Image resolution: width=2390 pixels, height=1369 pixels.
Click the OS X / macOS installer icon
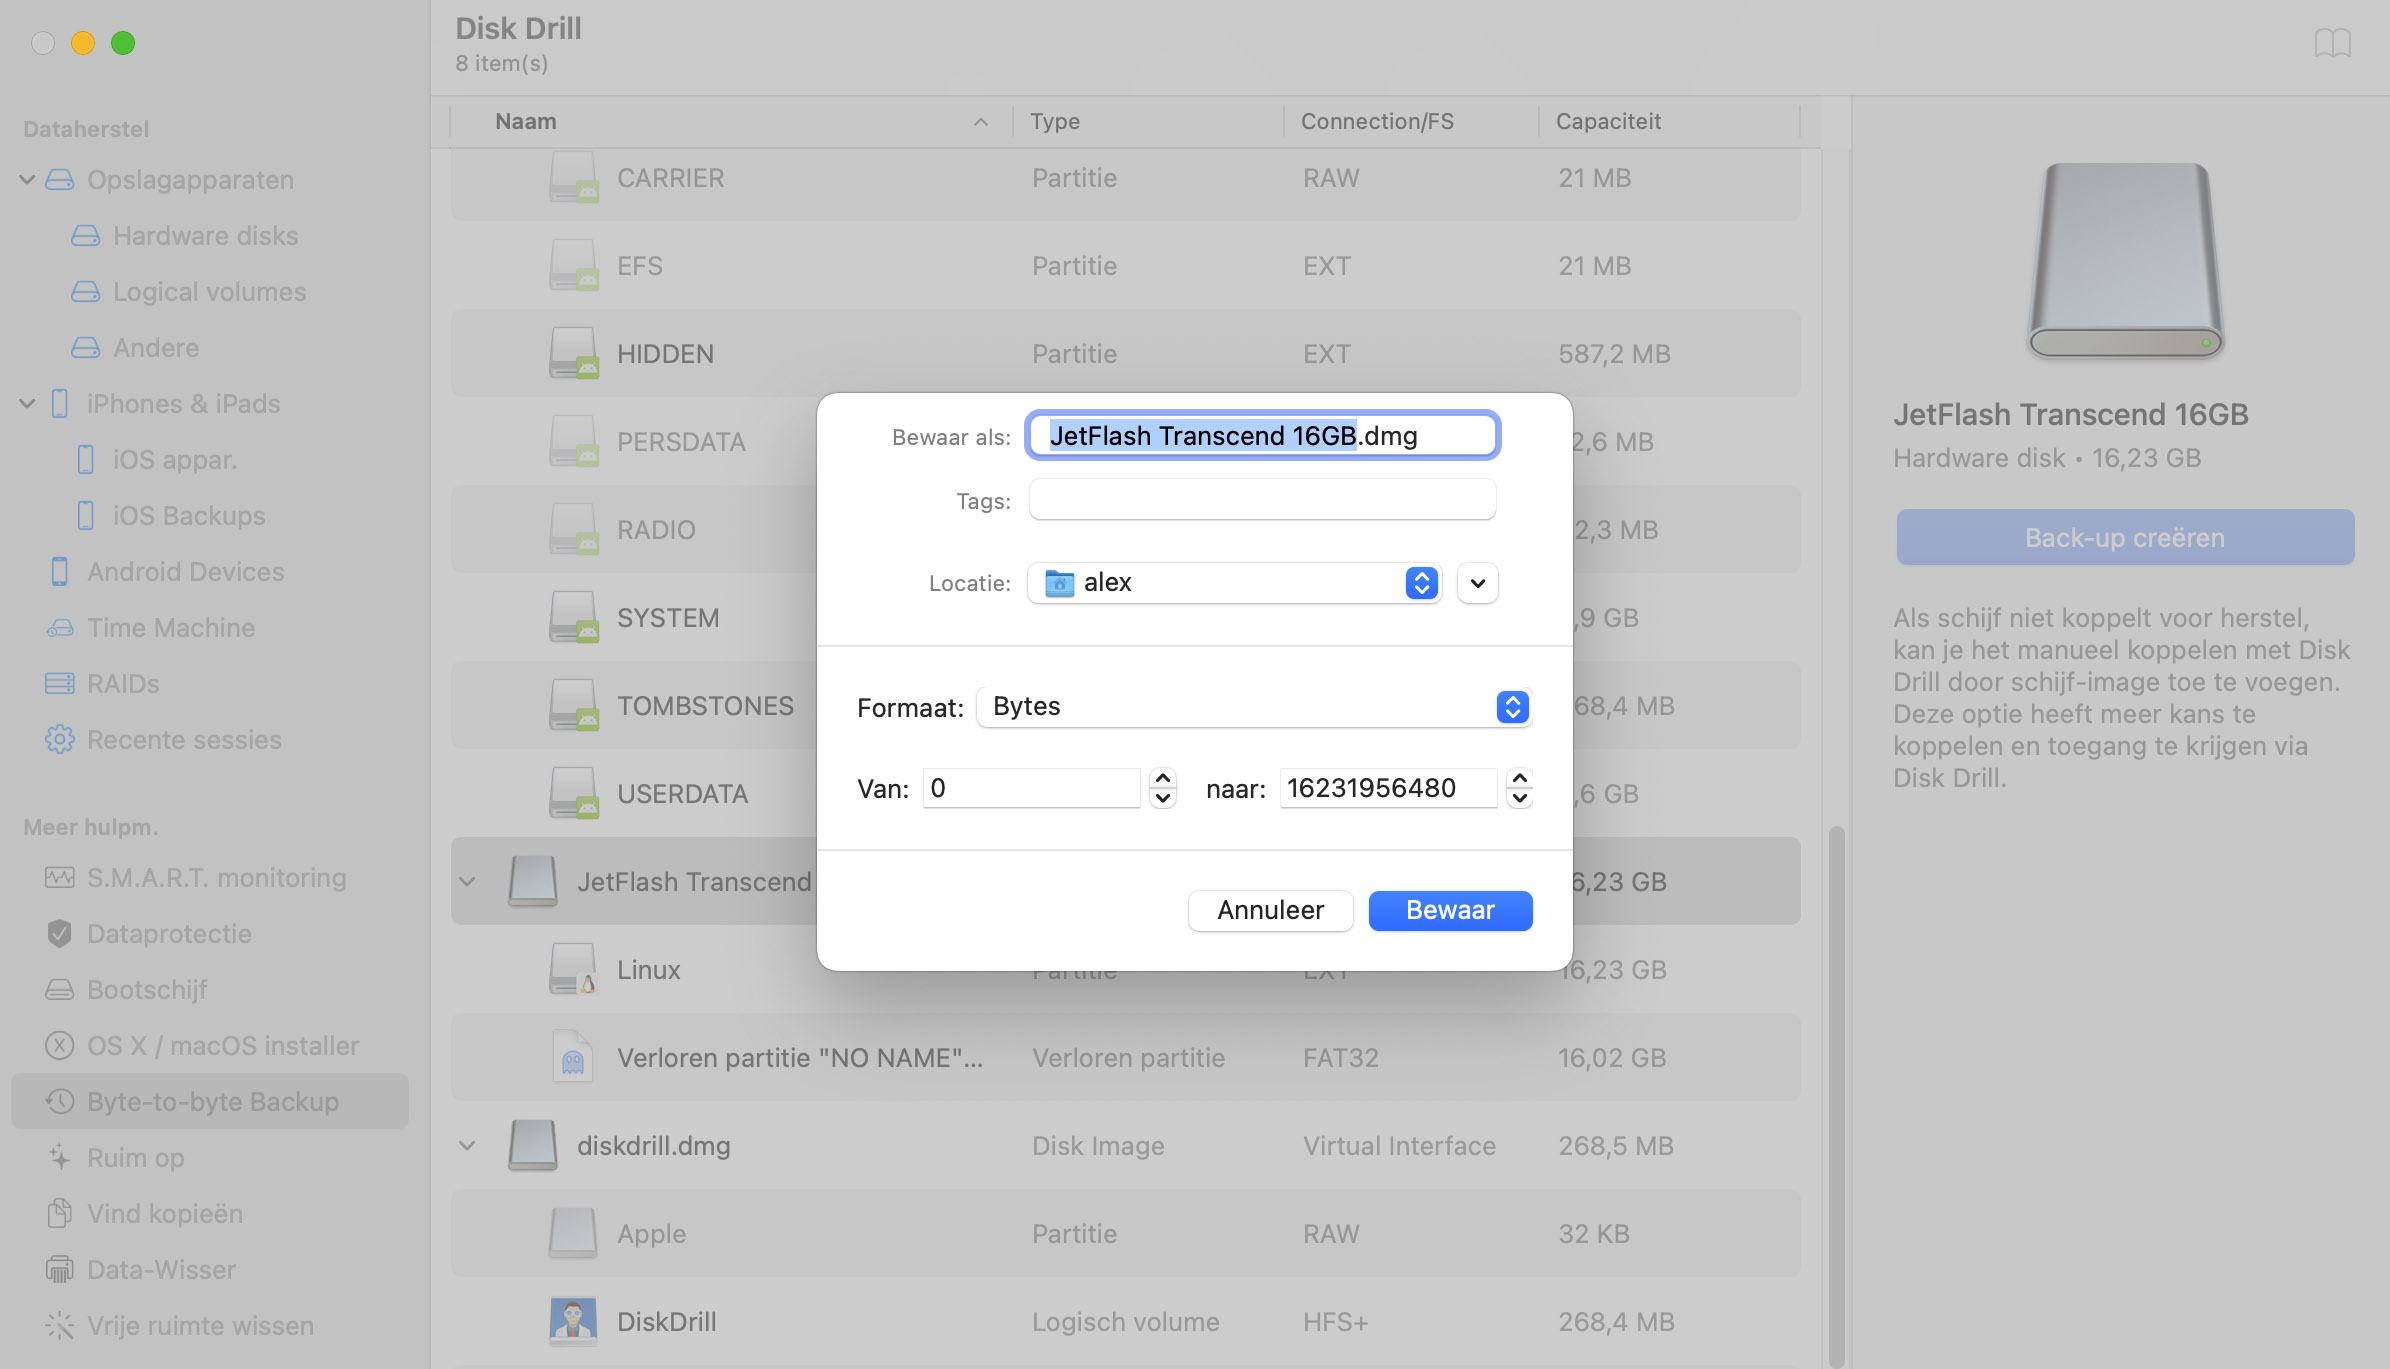(x=60, y=1046)
